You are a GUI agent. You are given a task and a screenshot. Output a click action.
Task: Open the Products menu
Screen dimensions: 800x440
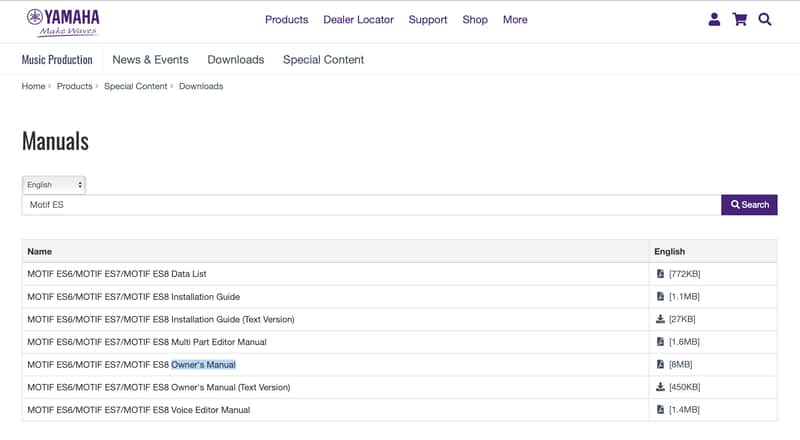[286, 19]
